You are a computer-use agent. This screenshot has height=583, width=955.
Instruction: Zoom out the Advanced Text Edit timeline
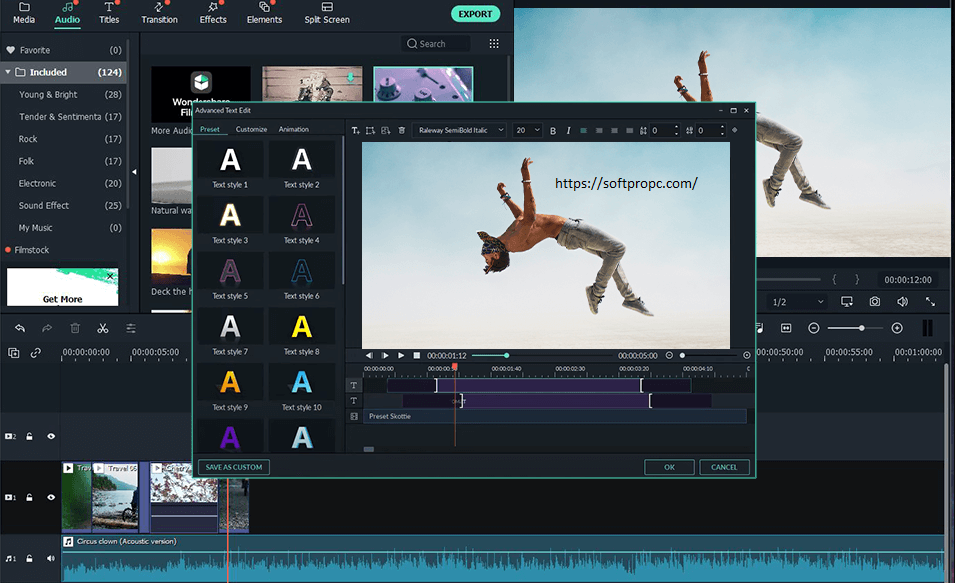tap(669, 355)
